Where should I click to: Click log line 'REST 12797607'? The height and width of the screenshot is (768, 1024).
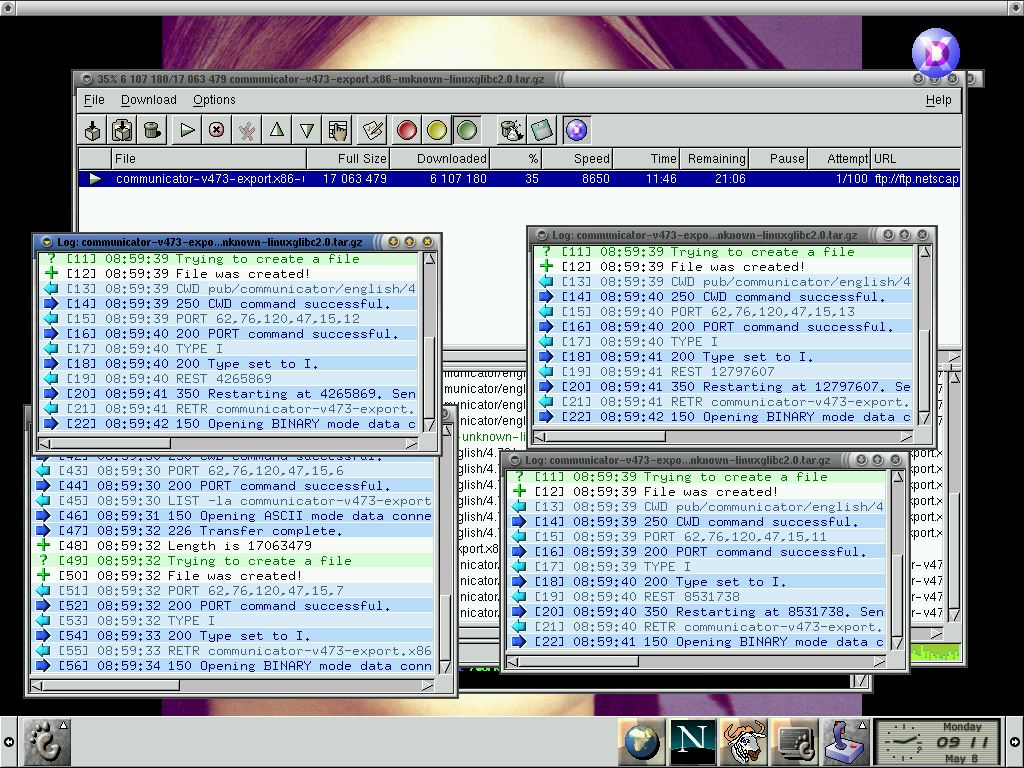[724, 372]
